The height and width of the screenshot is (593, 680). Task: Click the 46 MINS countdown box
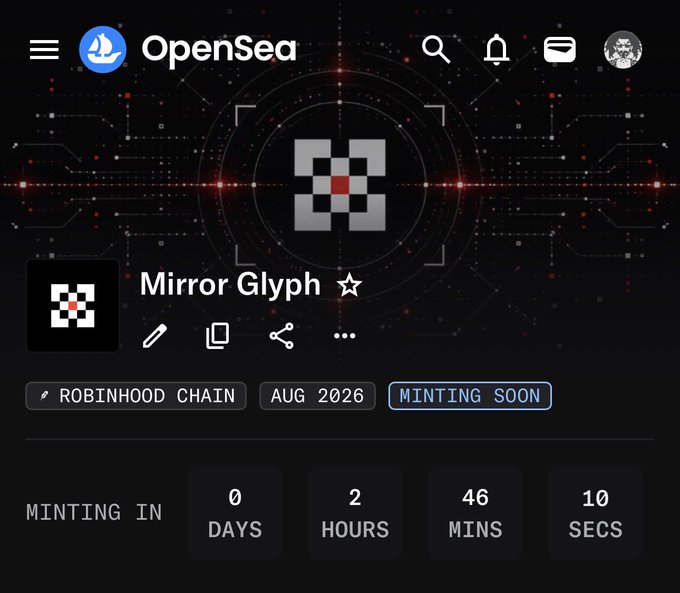[x=475, y=513]
